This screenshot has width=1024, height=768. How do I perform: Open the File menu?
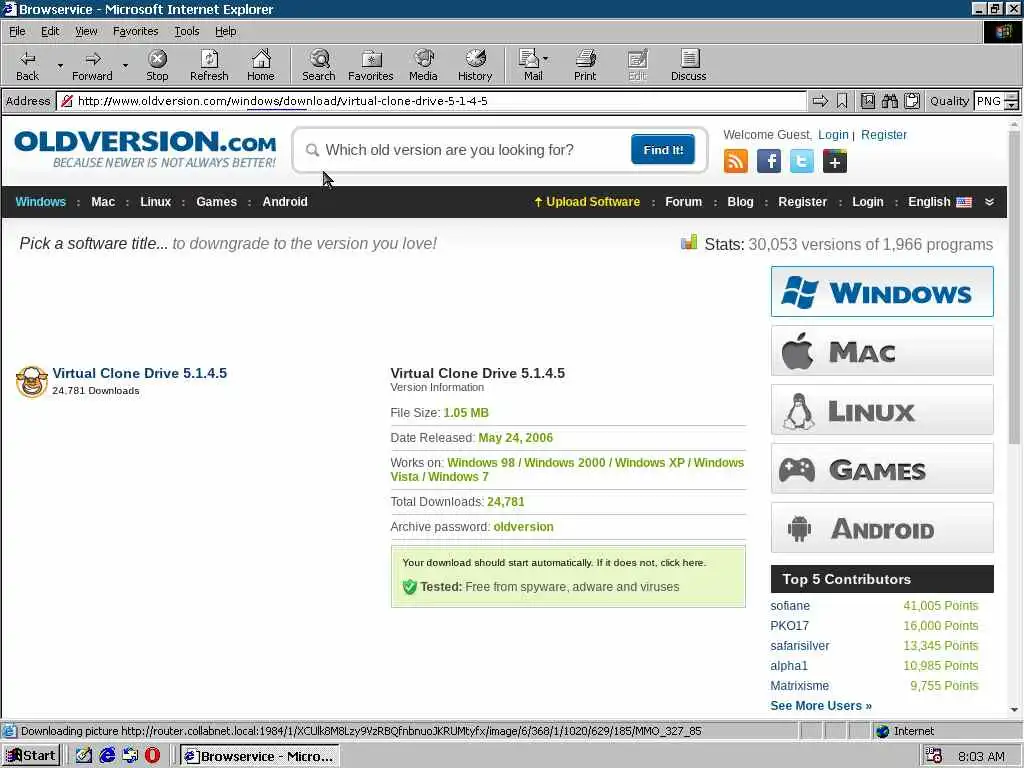click(17, 31)
